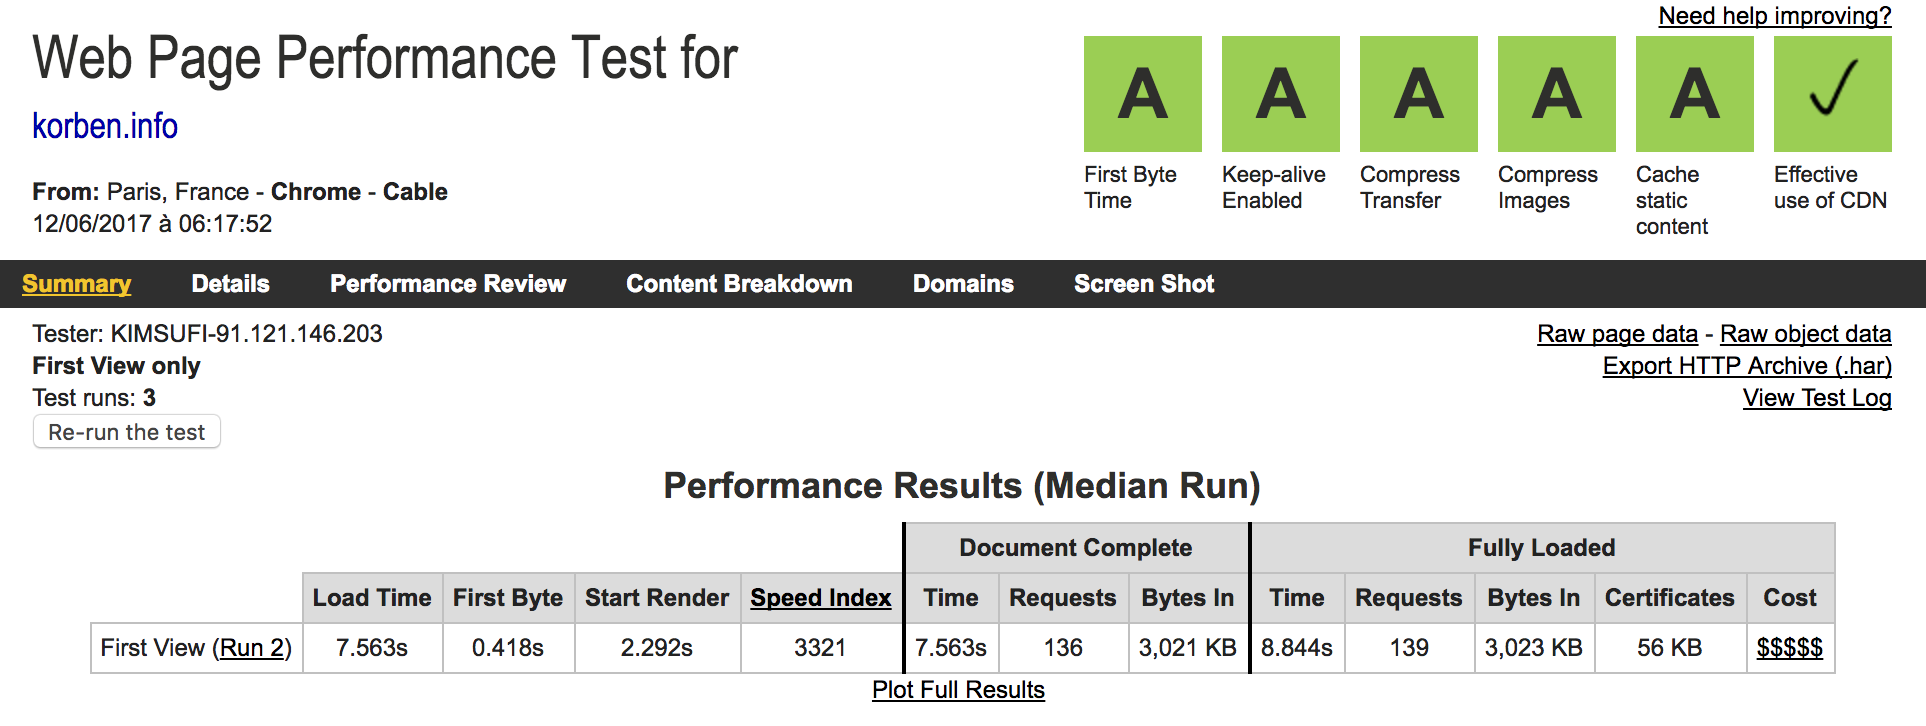Click the Fully Loaded group header
The image size is (1926, 726).
point(1542,548)
